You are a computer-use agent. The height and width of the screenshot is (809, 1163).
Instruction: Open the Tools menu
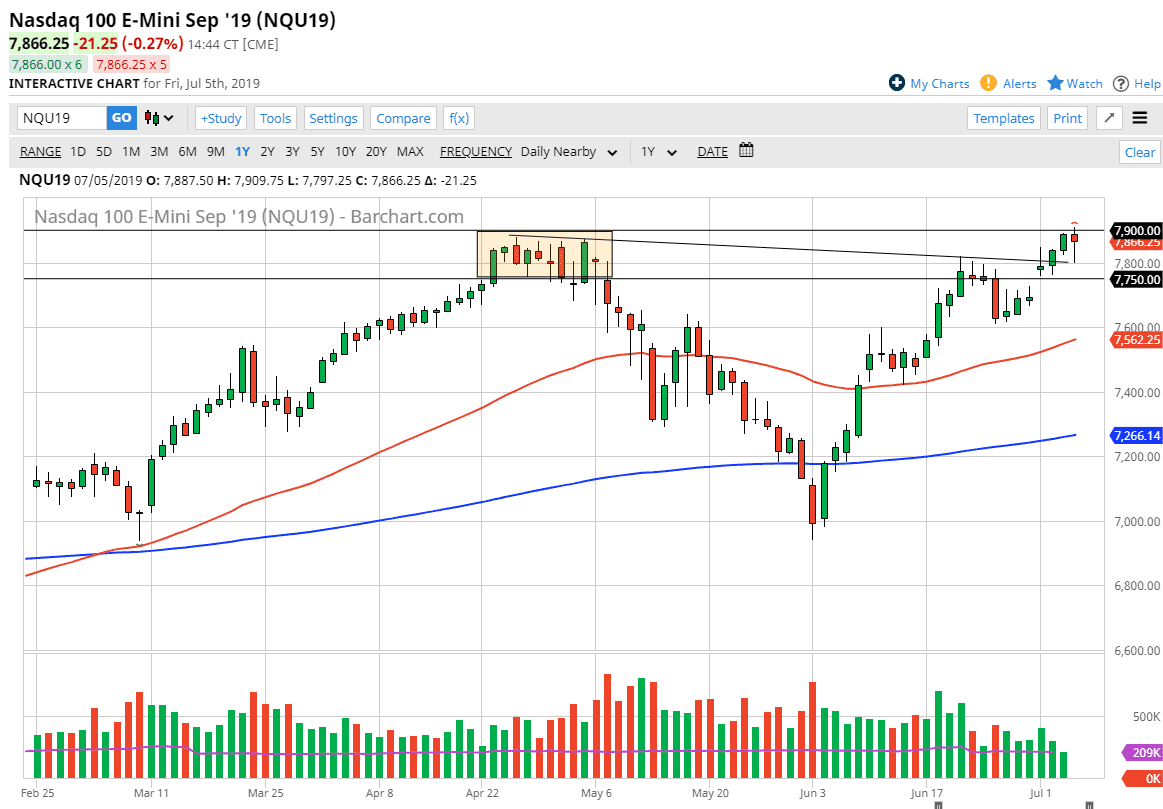point(275,118)
